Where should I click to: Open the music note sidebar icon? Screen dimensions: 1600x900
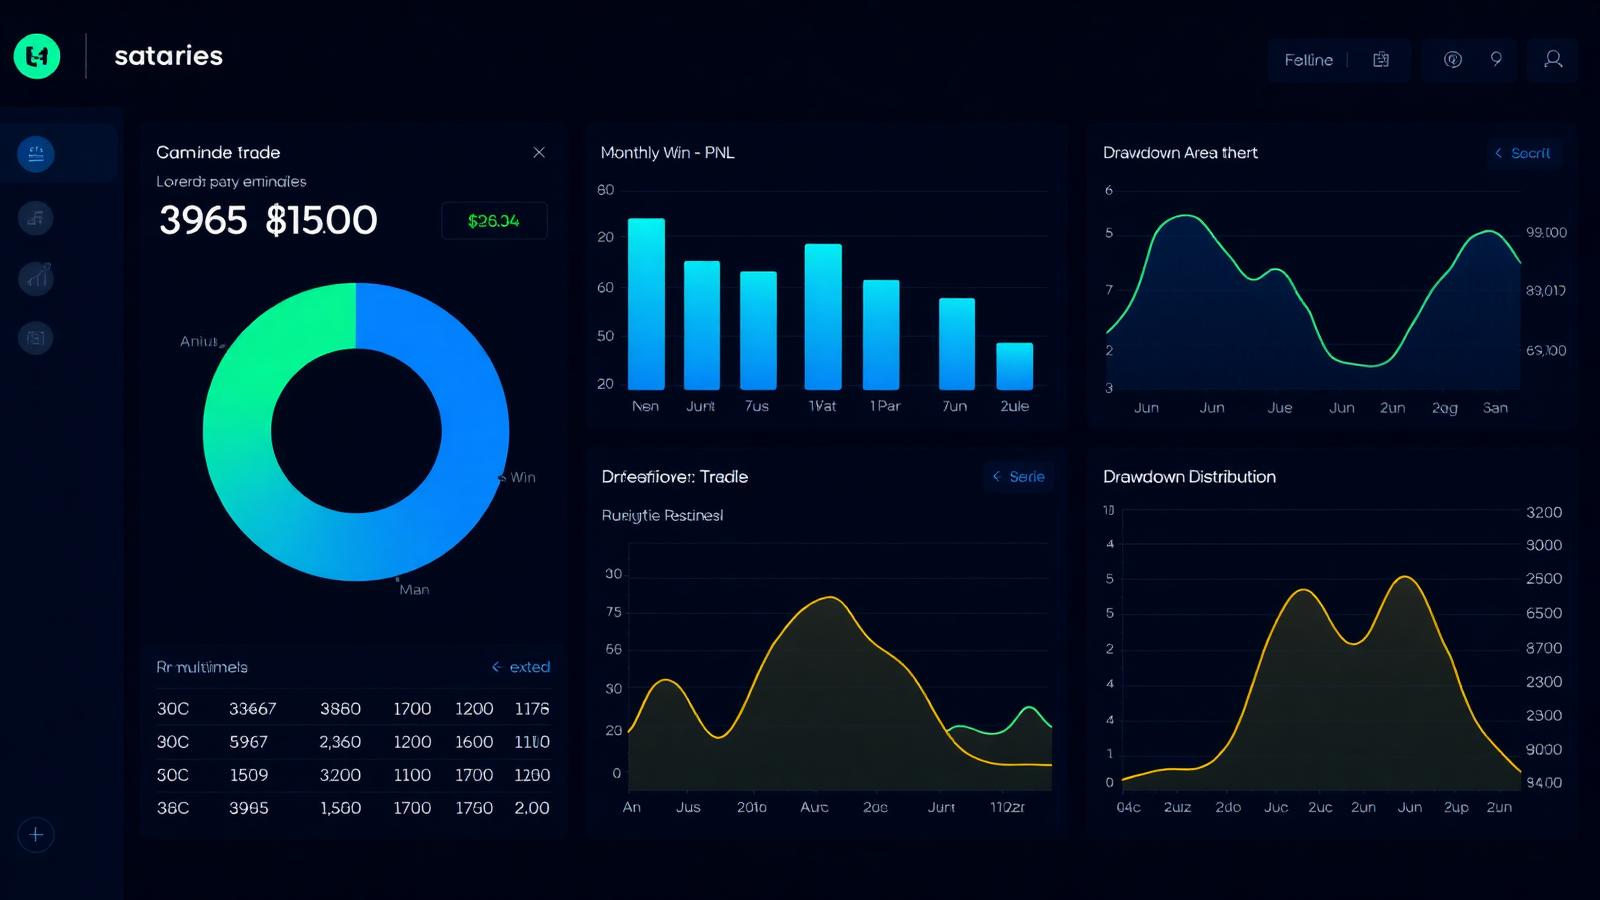(x=36, y=218)
